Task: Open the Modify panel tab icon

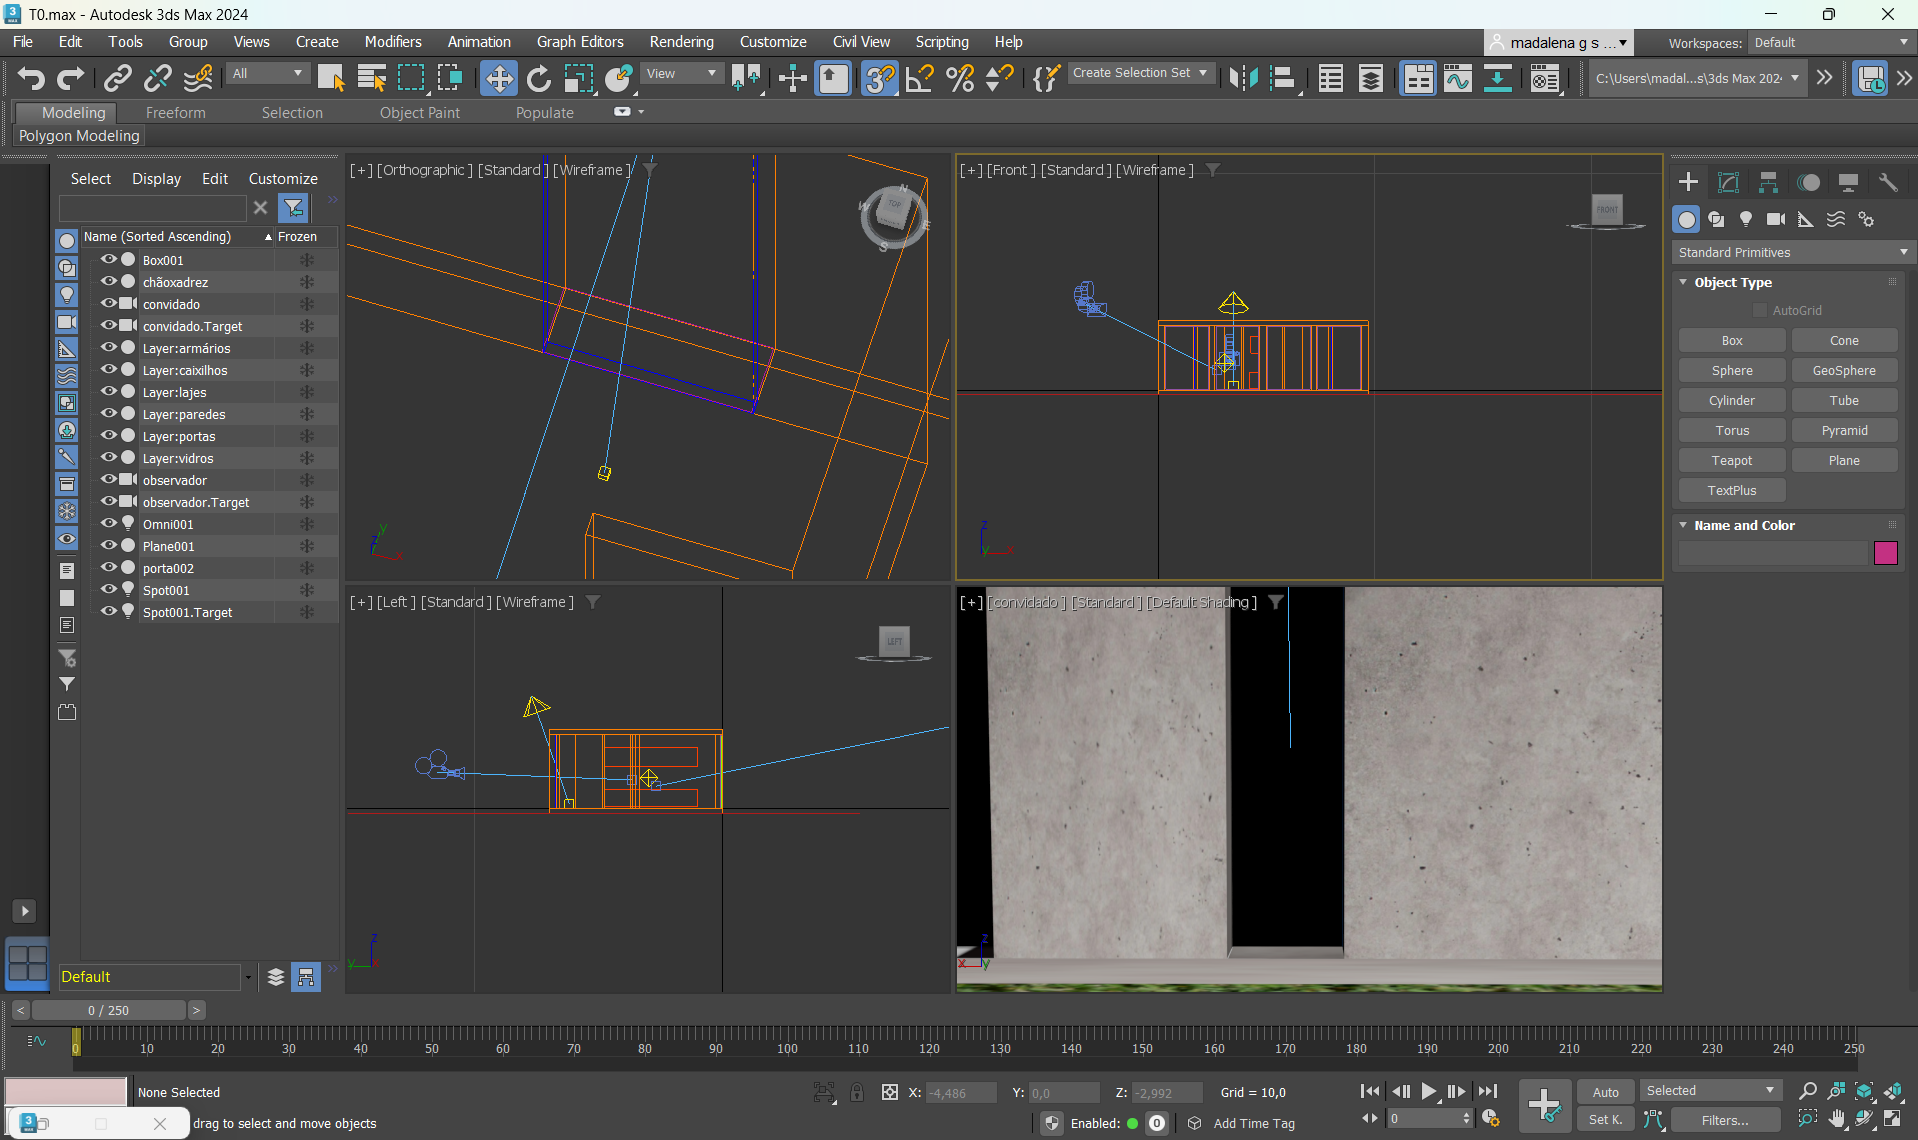Action: [1728, 182]
